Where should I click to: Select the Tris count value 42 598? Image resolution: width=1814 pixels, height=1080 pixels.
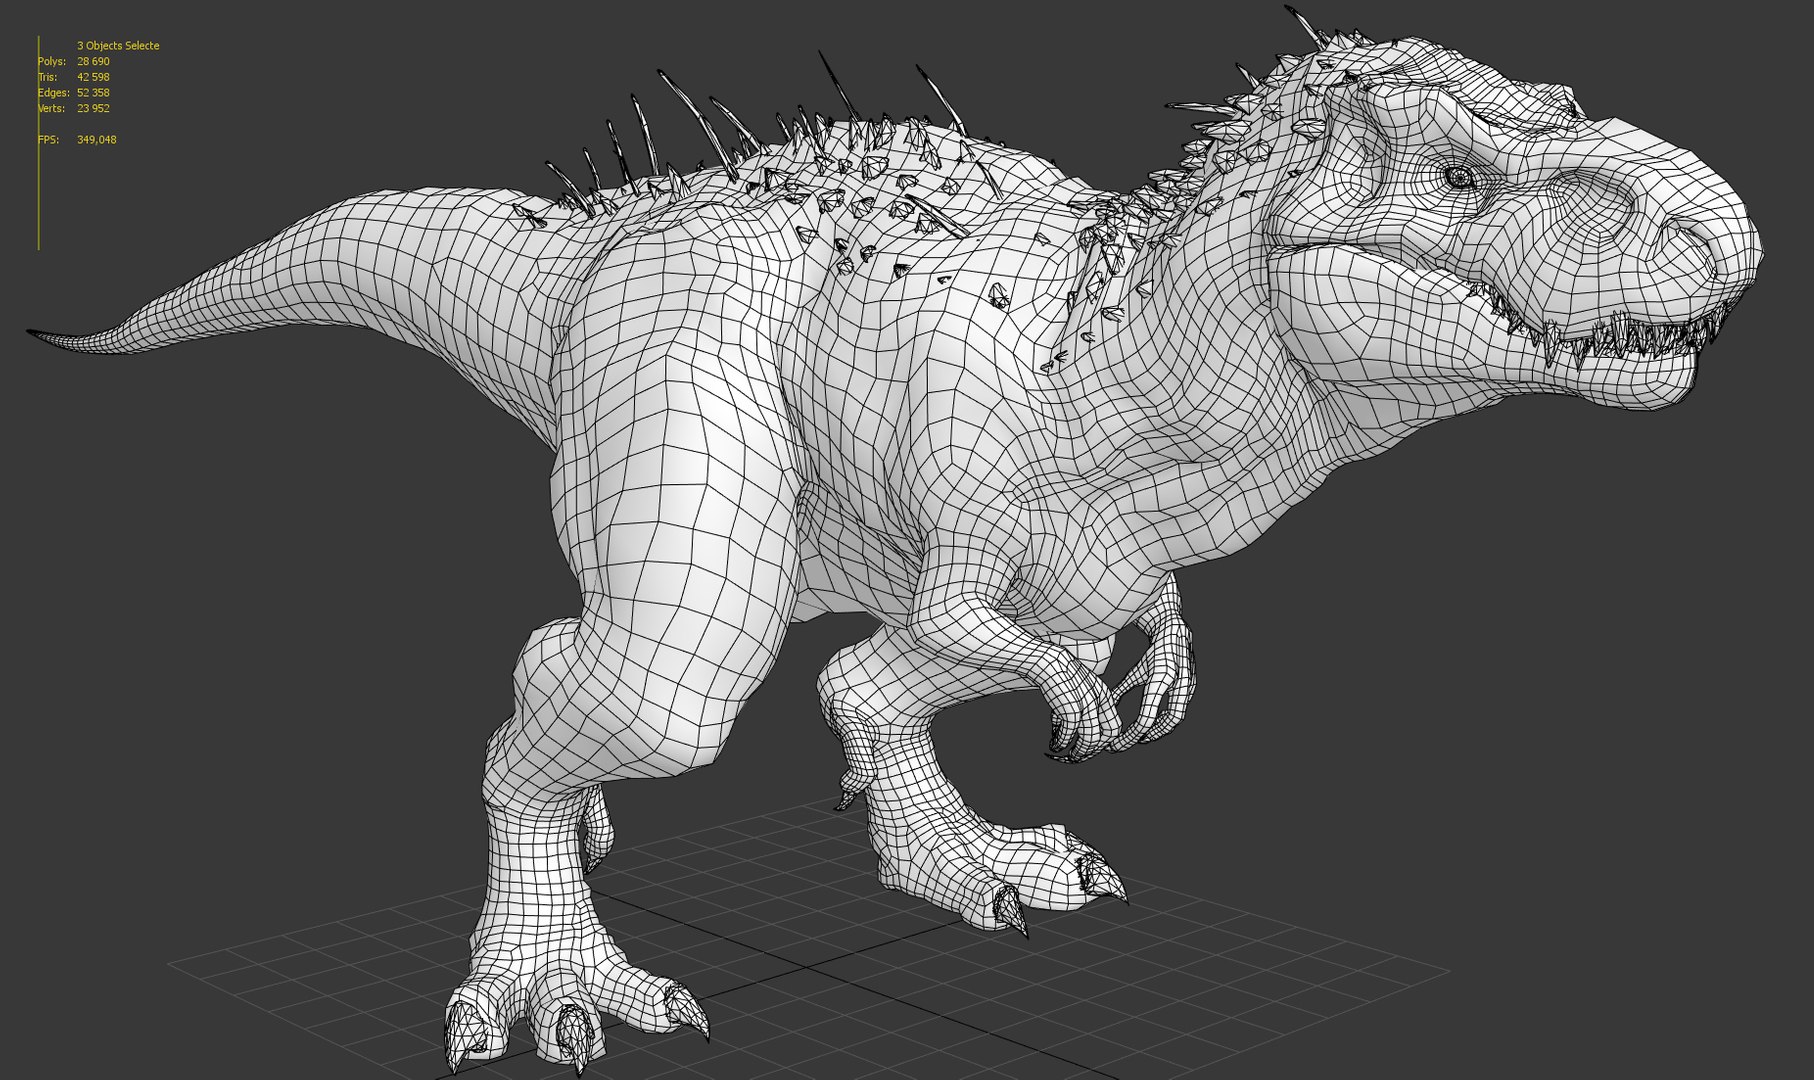[93, 77]
